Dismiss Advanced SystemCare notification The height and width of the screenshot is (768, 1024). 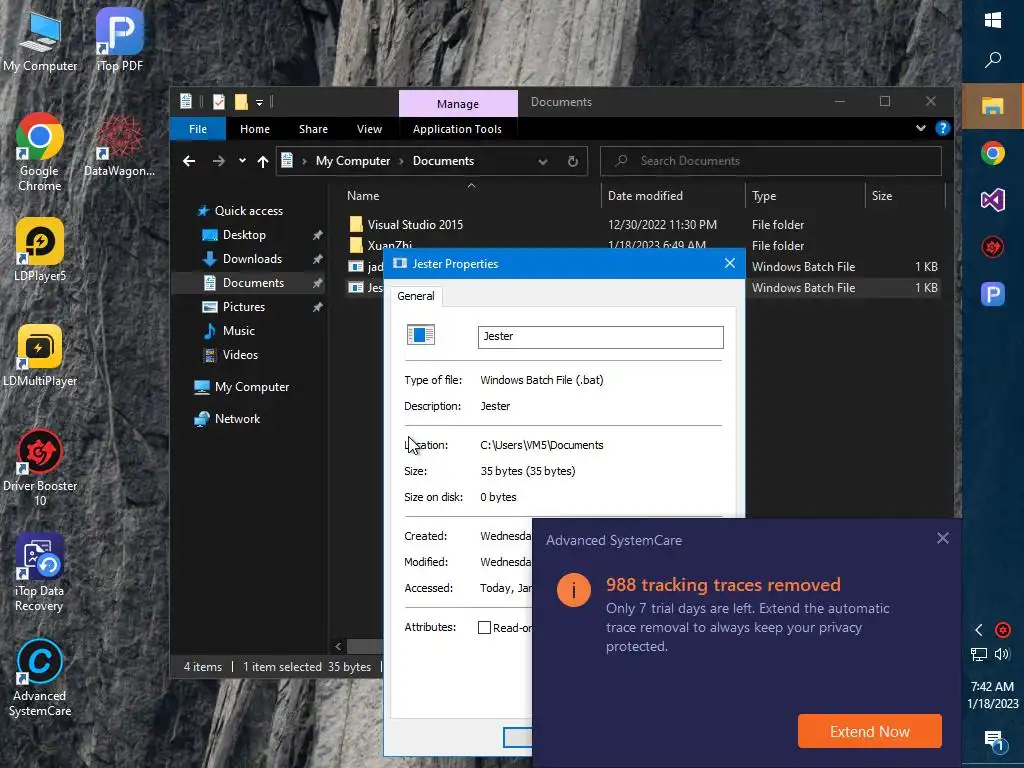[942, 538]
